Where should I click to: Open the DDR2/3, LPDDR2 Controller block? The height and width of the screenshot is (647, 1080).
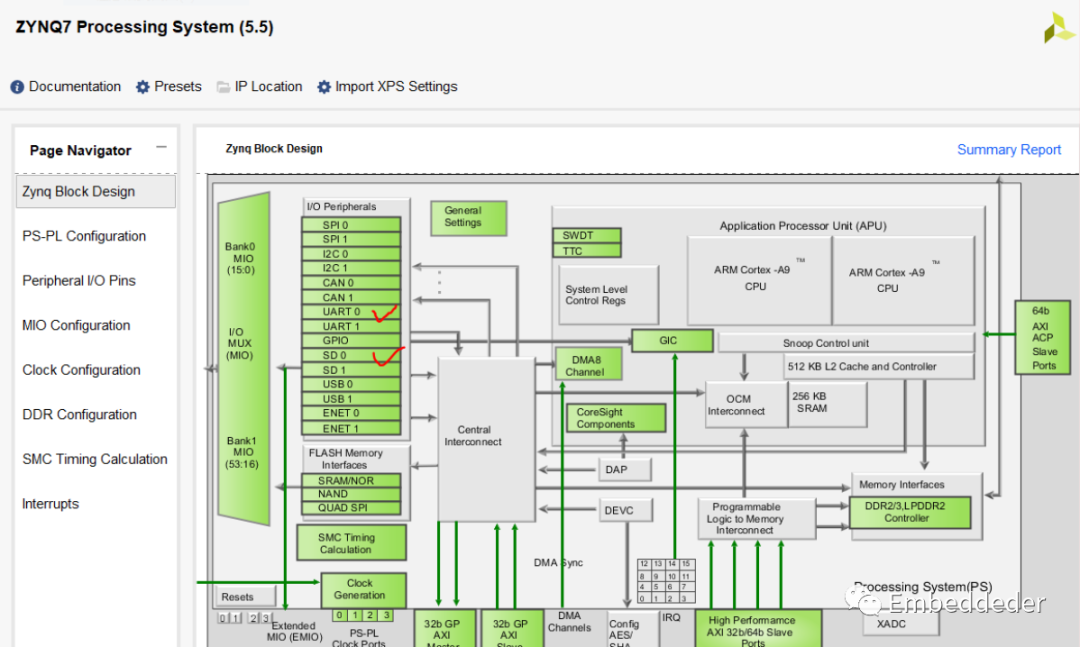click(911, 513)
